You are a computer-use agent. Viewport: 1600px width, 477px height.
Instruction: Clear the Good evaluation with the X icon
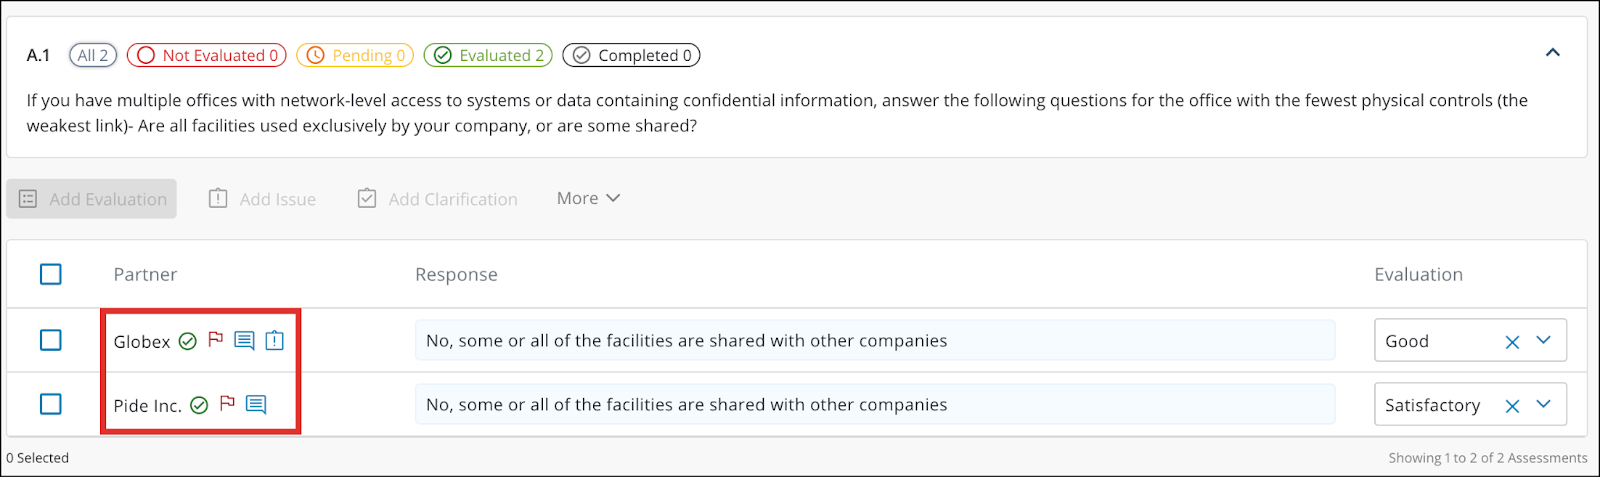pos(1512,342)
